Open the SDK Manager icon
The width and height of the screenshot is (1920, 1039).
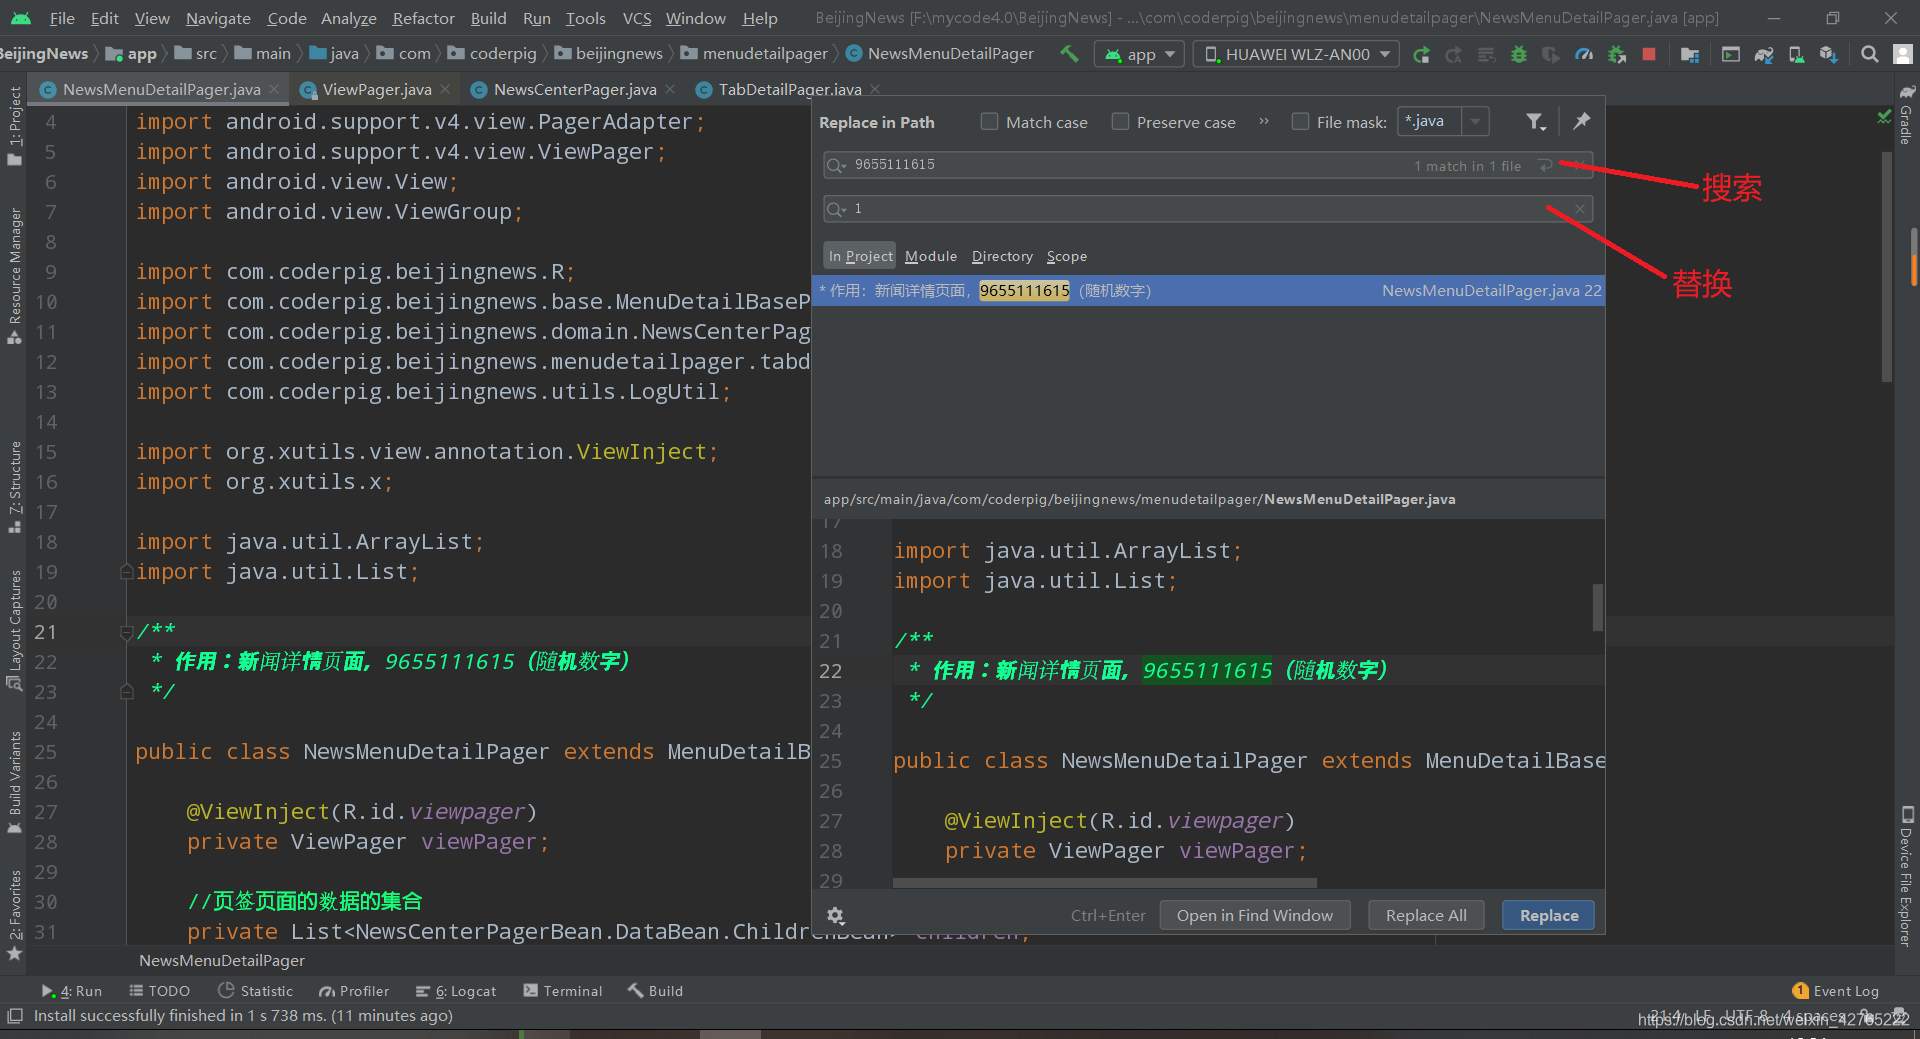tap(1829, 54)
